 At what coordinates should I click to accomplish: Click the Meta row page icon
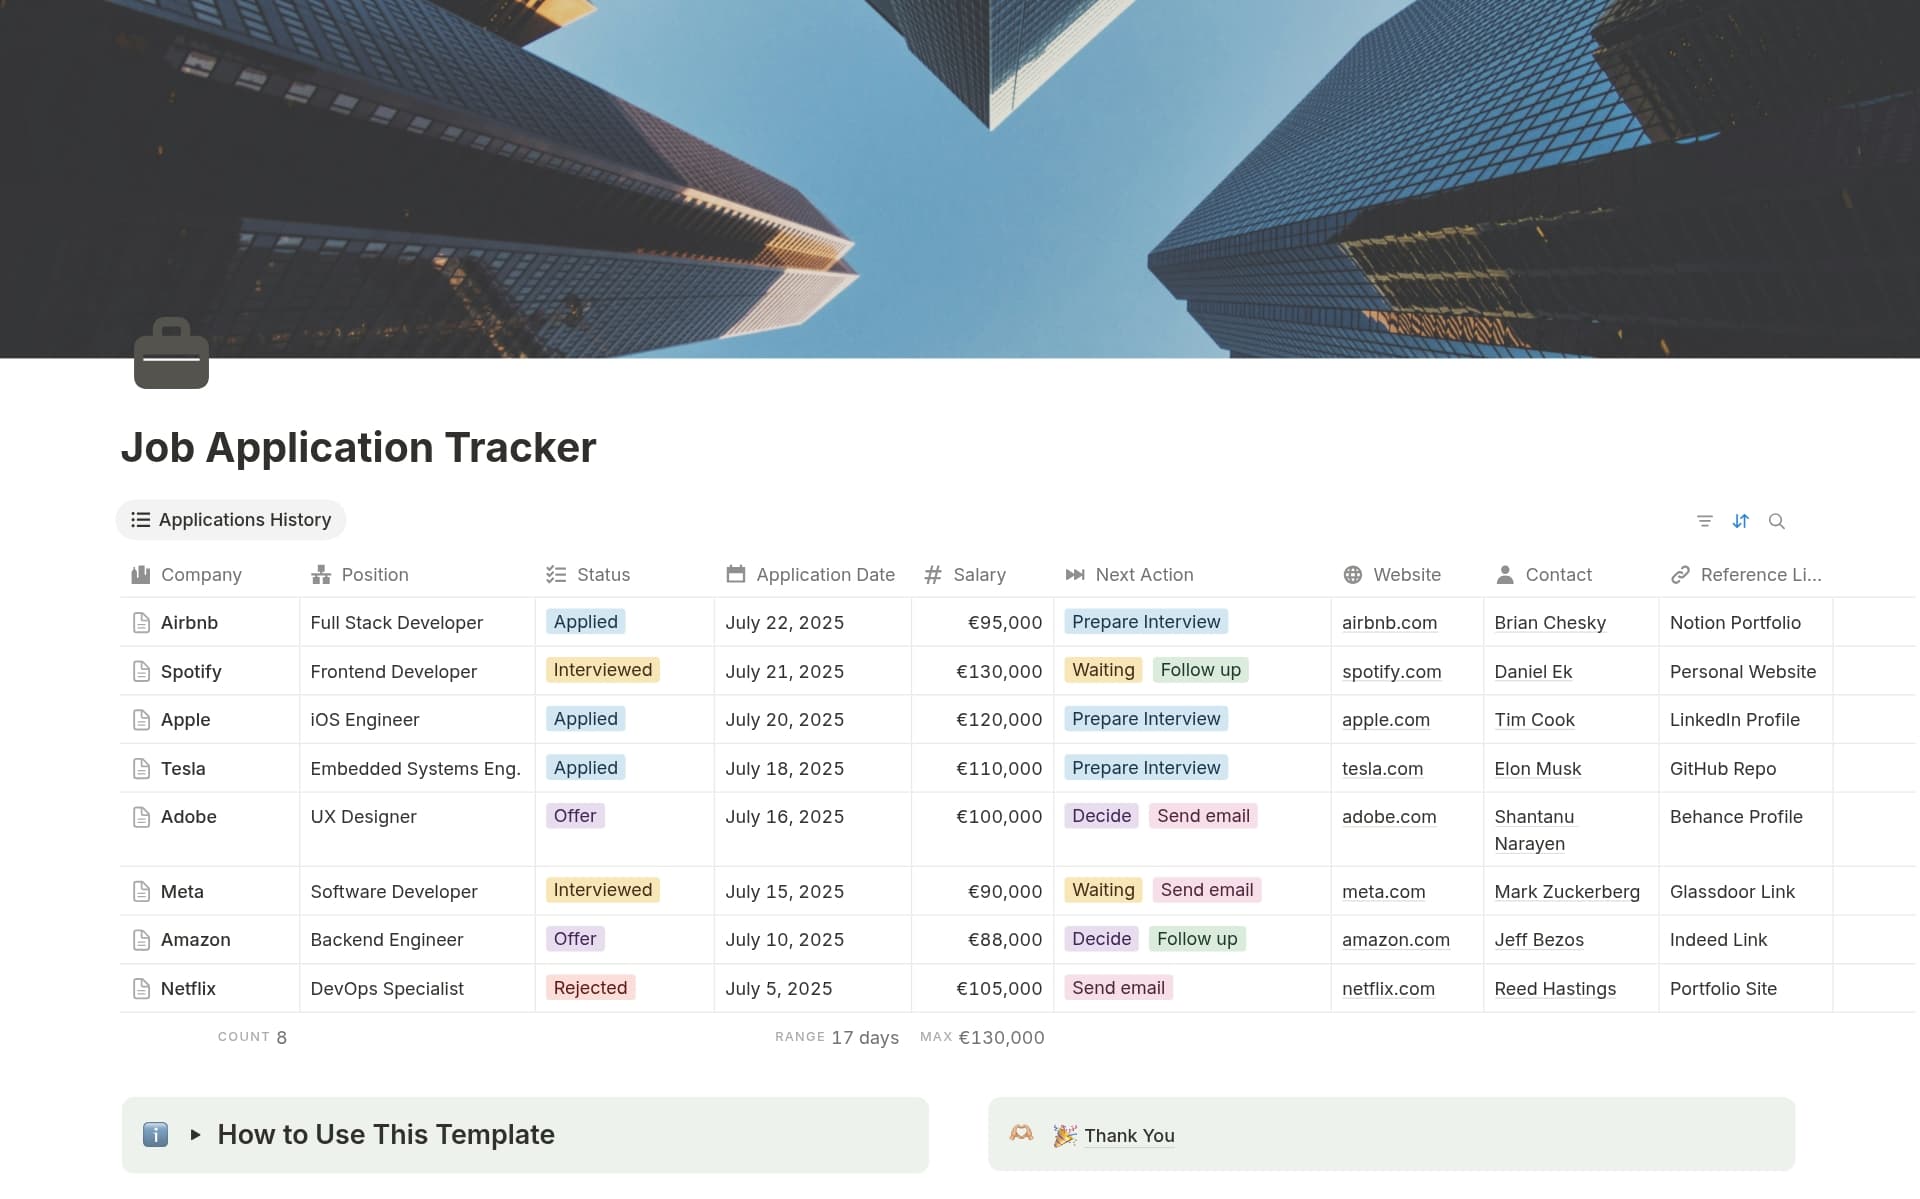pyautogui.click(x=141, y=891)
